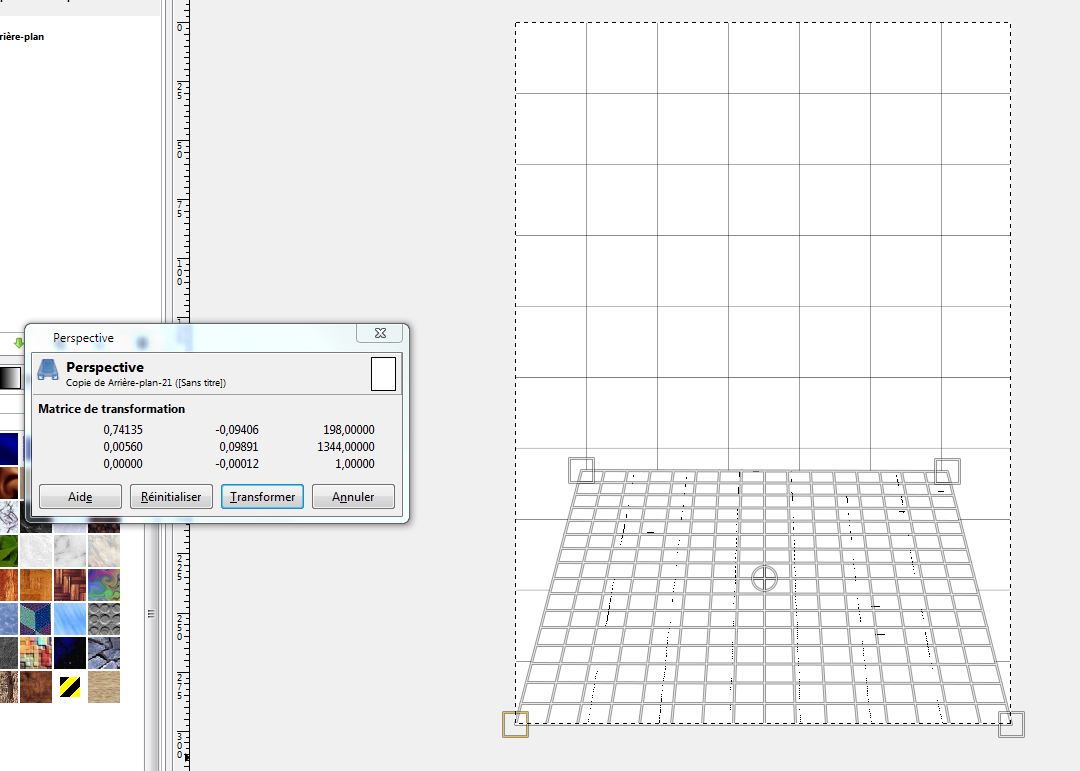The height and width of the screenshot is (771, 1080).
Task: Click the matrix value -0,00012
Action: [x=237, y=464]
